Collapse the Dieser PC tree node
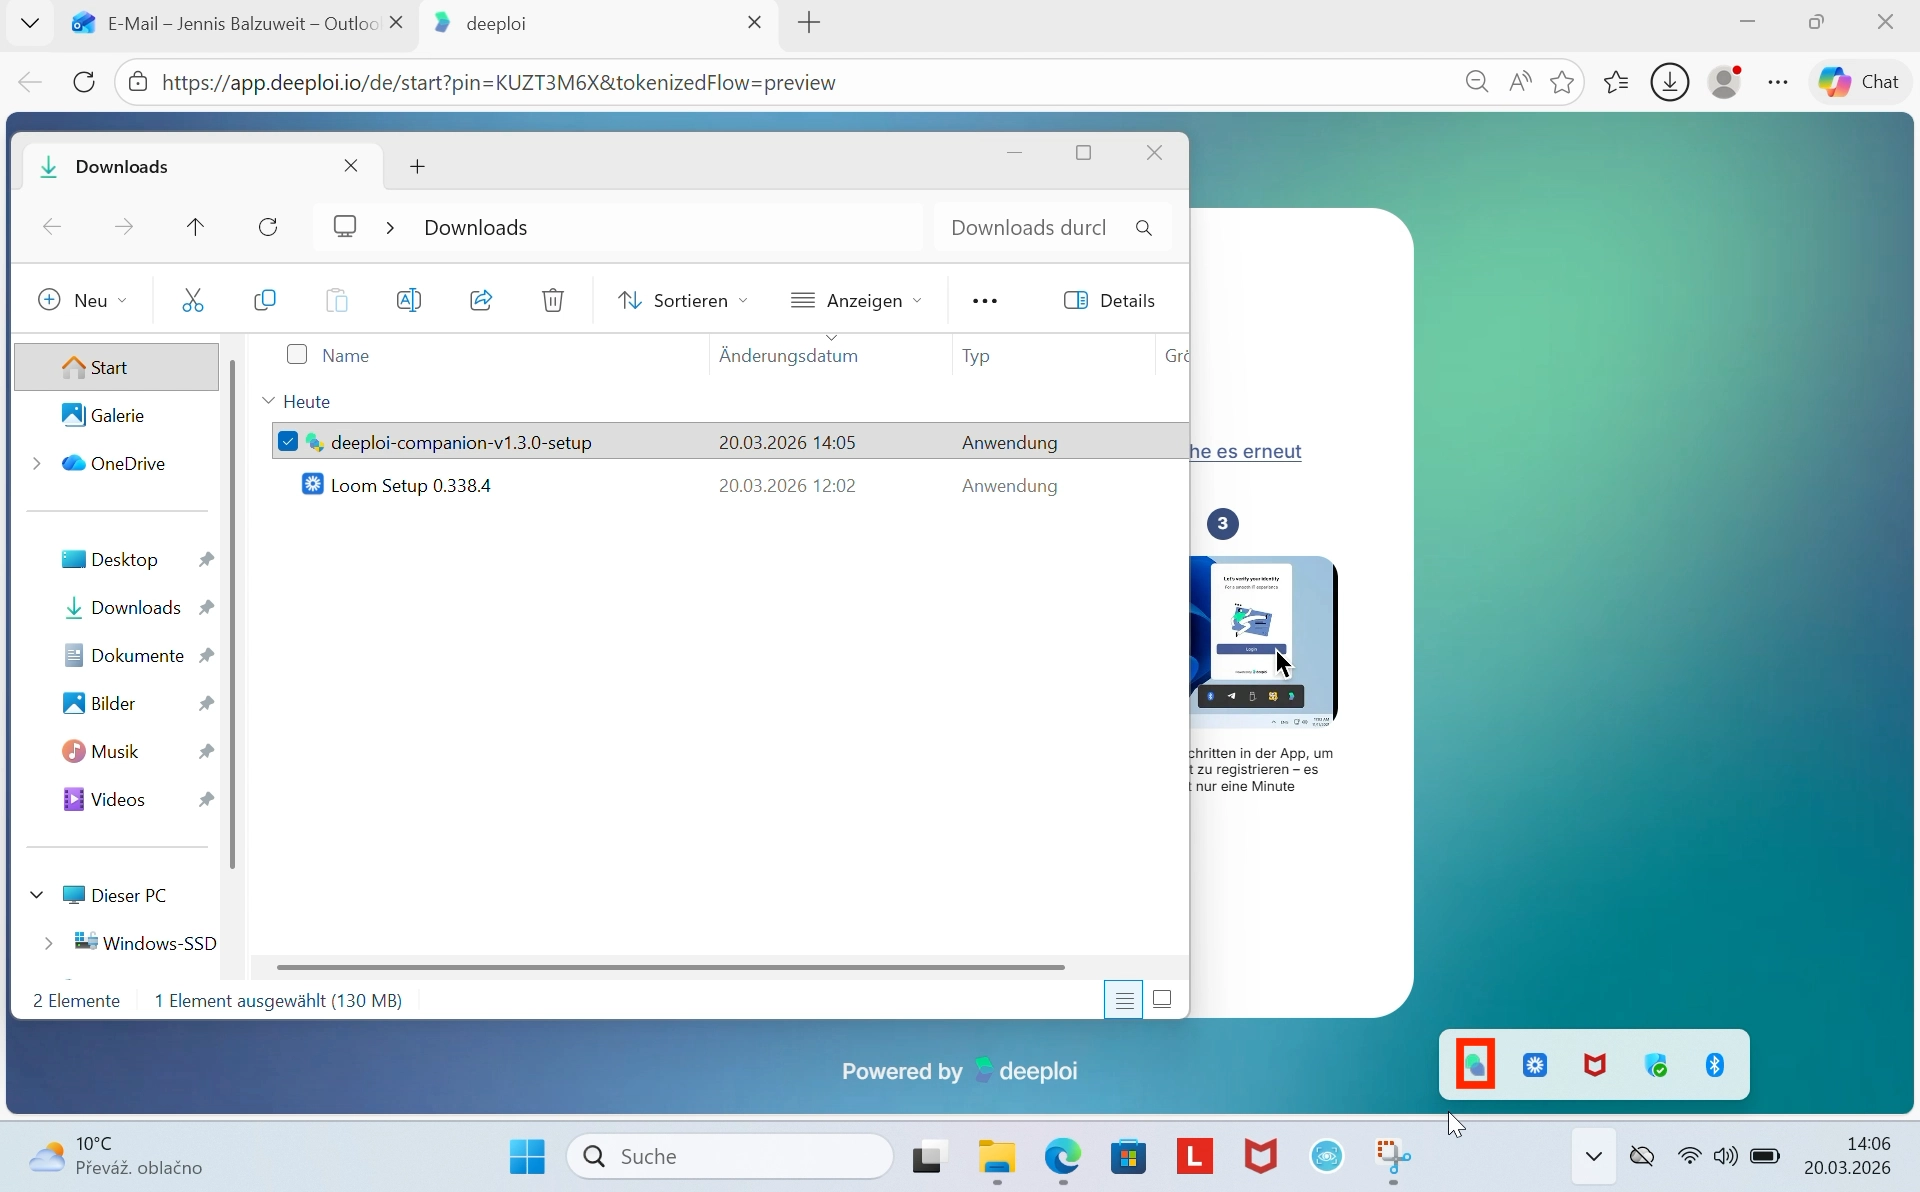This screenshot has height=1192, width=1920. click(37, 895)
